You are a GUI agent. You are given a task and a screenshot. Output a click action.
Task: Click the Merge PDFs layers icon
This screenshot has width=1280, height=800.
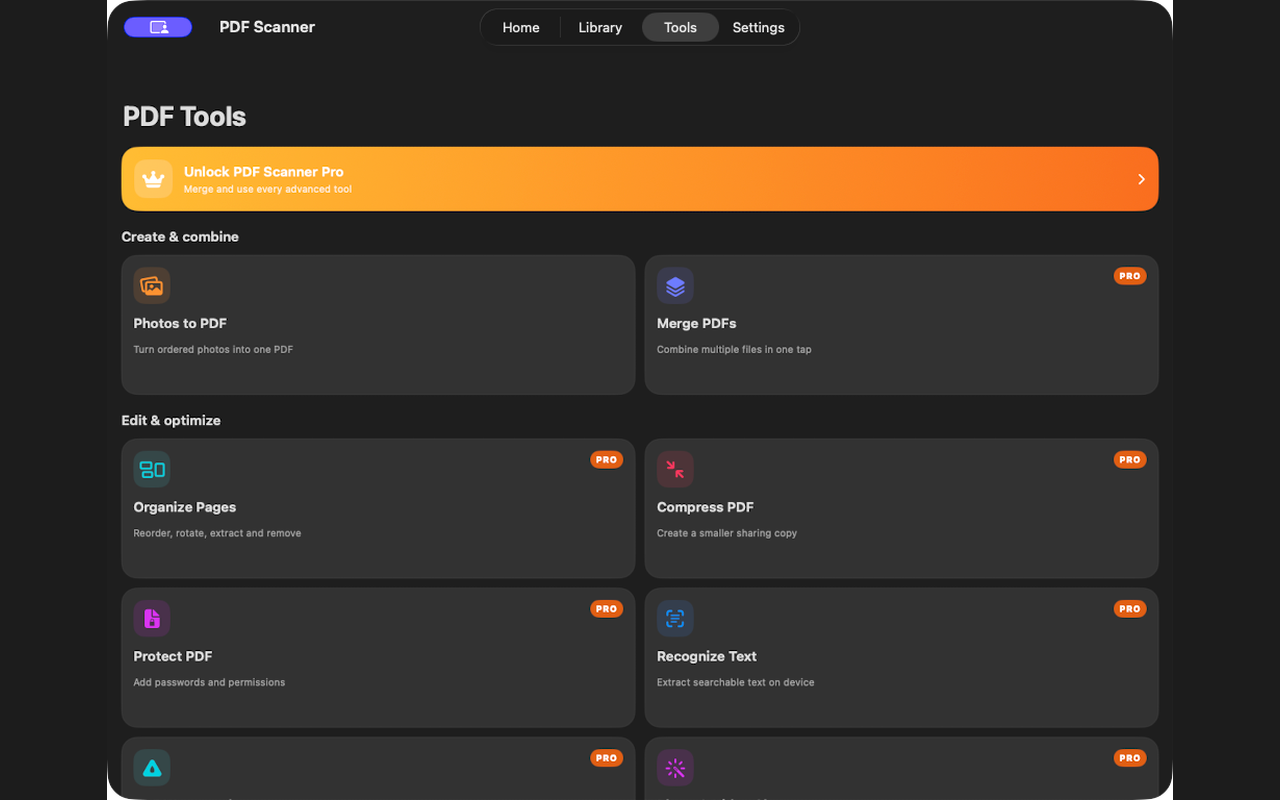(x=675, y=286)
